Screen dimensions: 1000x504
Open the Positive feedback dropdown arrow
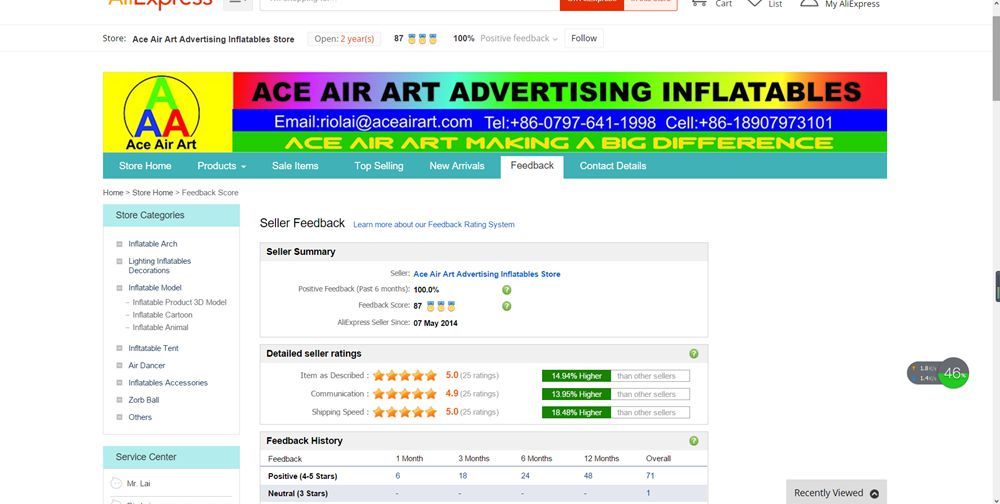(x=555, y=39)
